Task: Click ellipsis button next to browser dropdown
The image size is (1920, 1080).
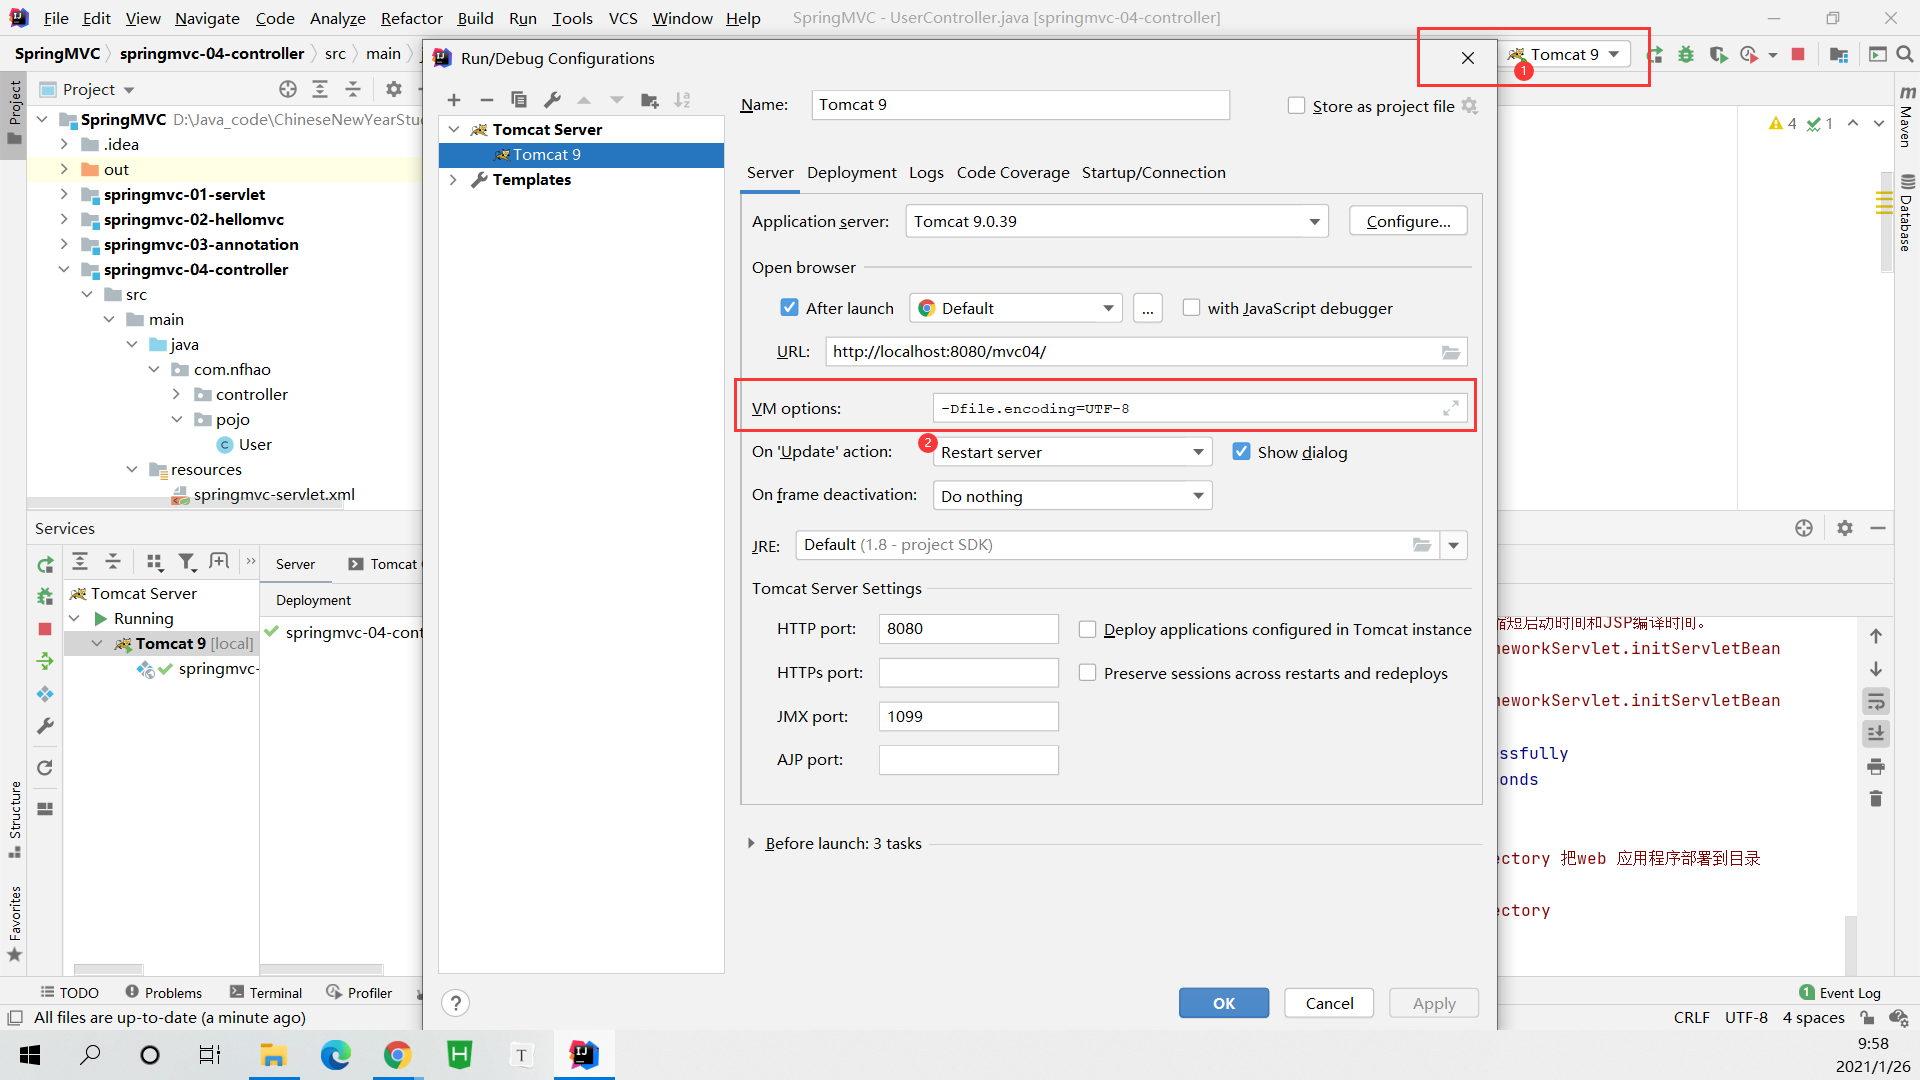Action: (1147, 309)
